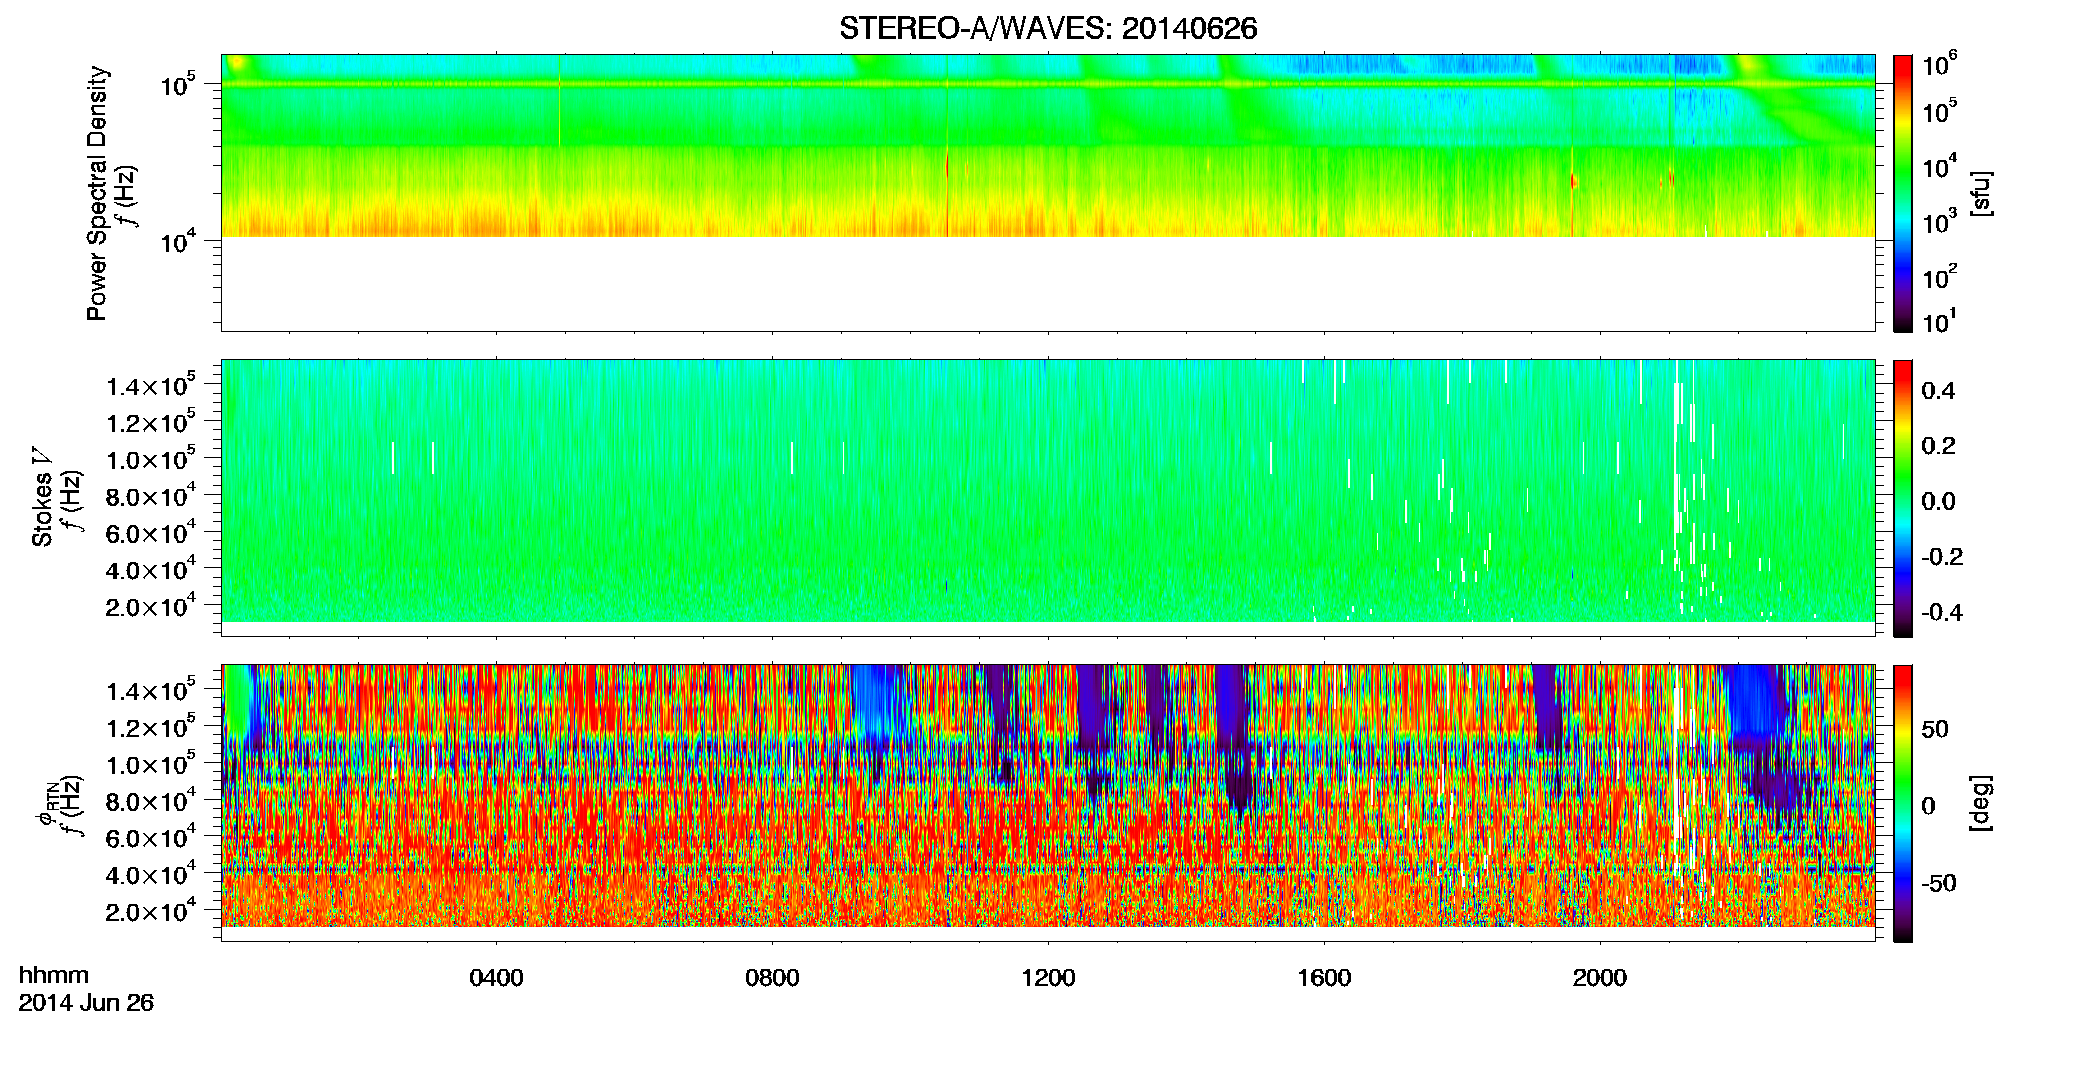Click the 8.0×10^4 tick of Stokes V panel

click(151, 497)
